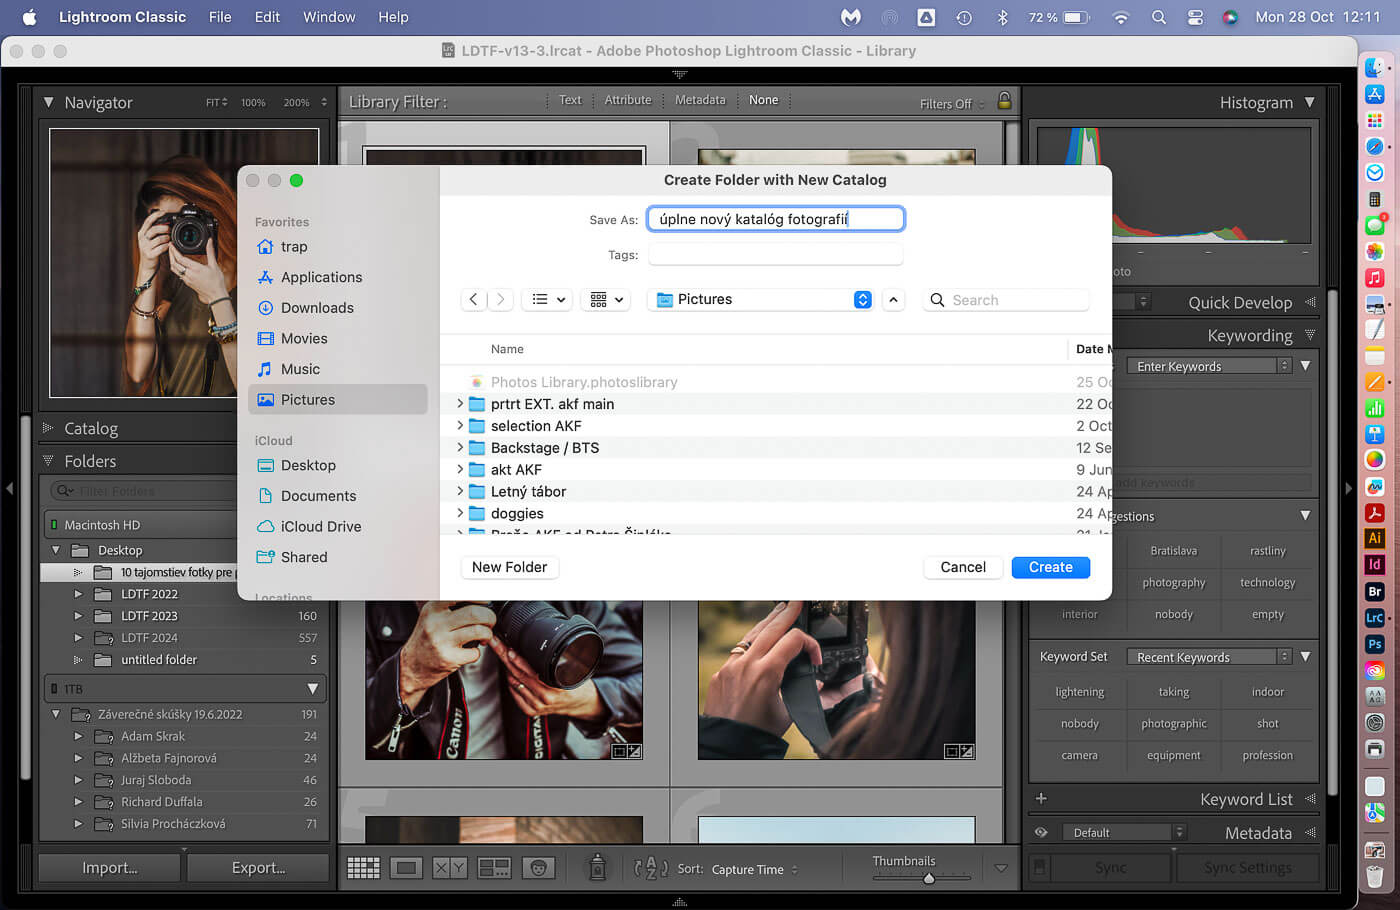The height and width of the screenshot is (910, 1400).
Task: Open Adobe Bridge from the Dock
Action: (x=1375, y=591)
